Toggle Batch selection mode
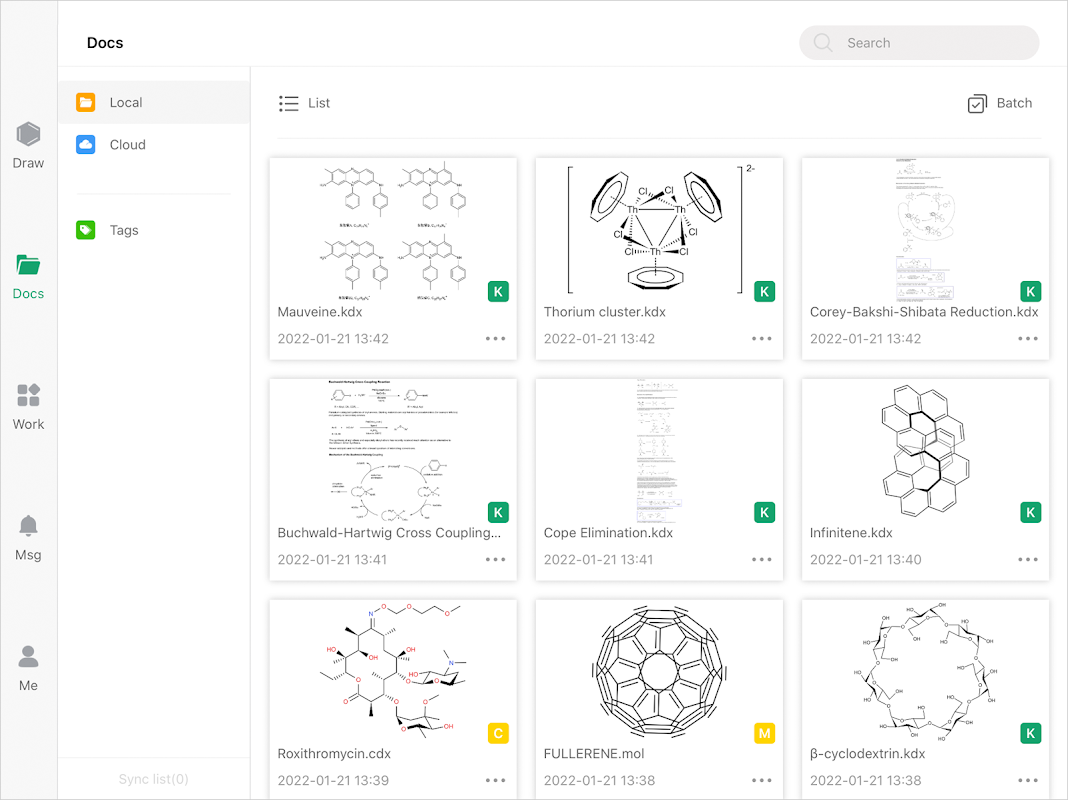1068x800 pixels. pos(1000,103)
